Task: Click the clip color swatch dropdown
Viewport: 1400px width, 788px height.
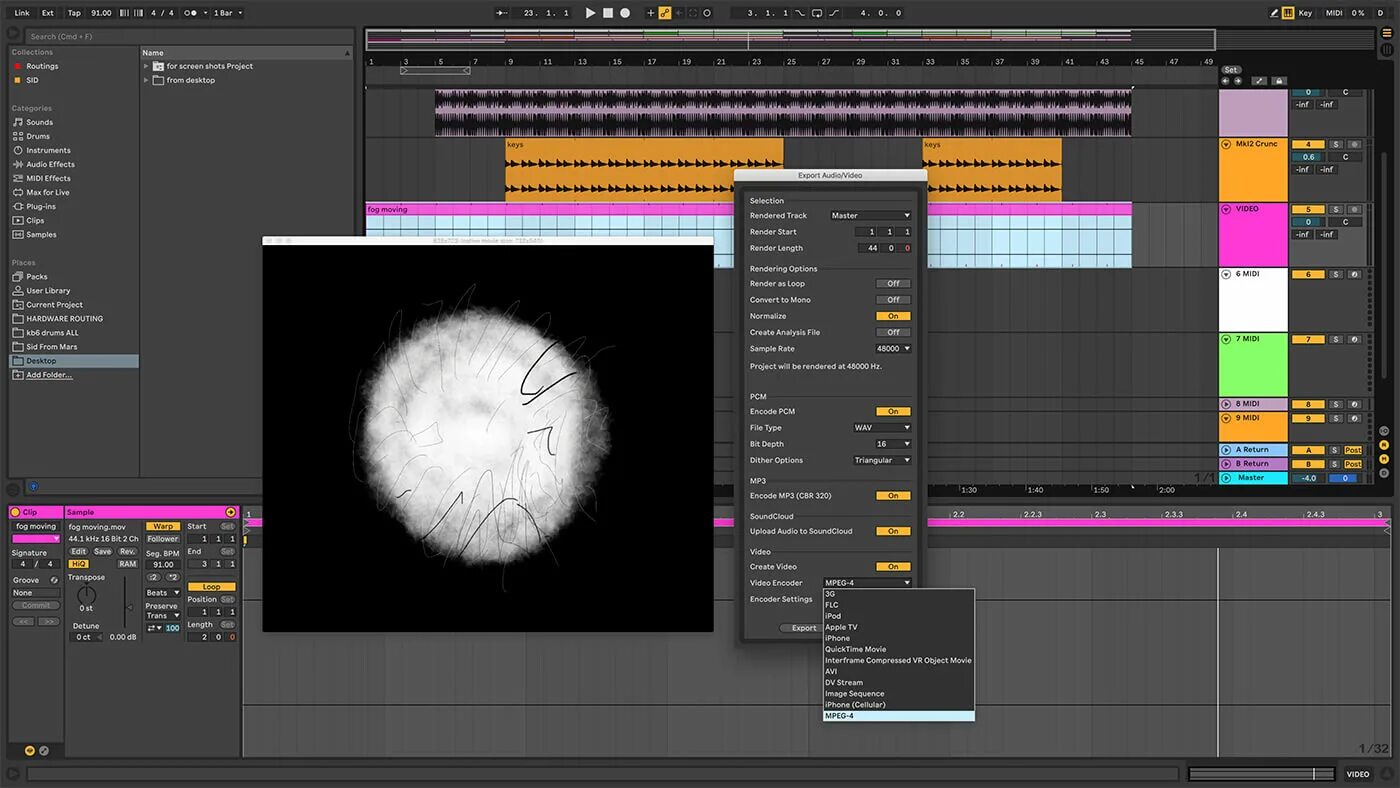Action: (x=35, y=539)
